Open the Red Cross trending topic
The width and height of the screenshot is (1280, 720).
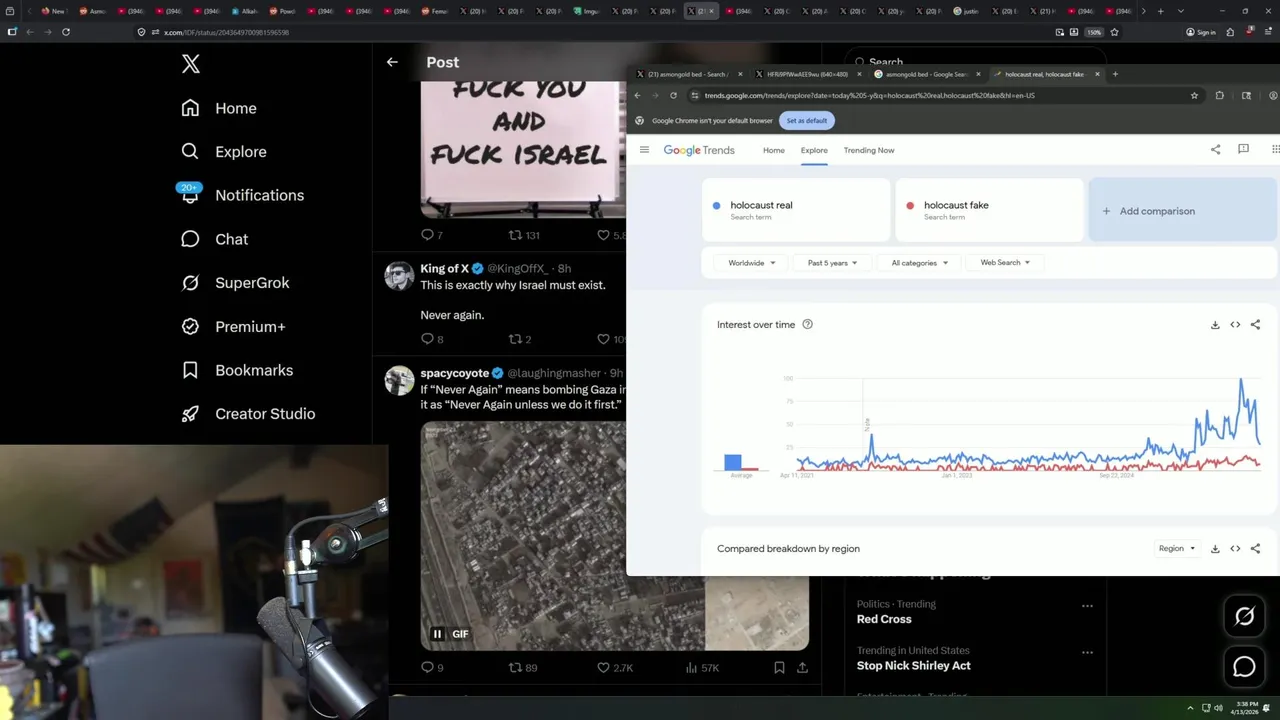[x=884, y=619]
